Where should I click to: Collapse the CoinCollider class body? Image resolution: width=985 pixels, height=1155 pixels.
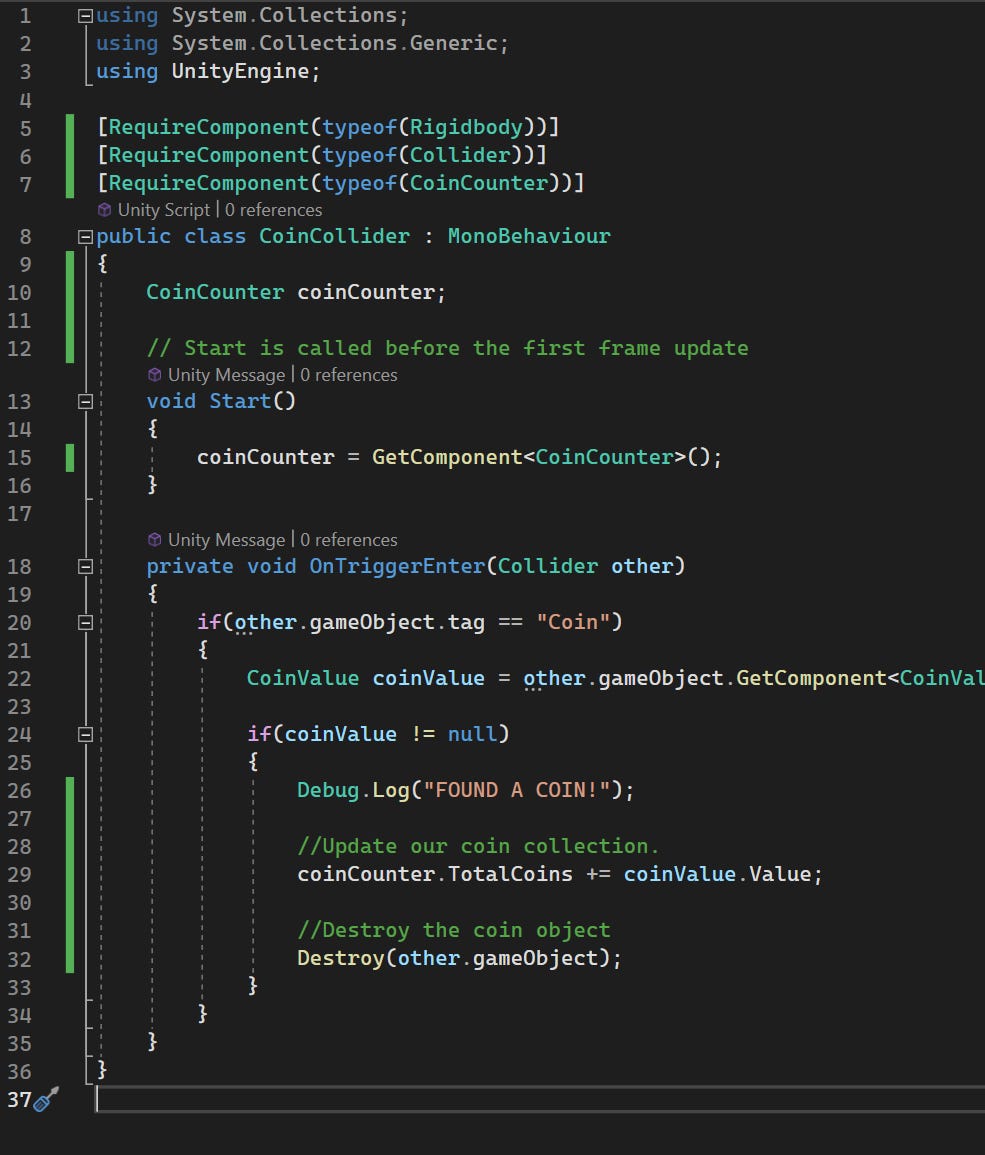coord(85,236)
